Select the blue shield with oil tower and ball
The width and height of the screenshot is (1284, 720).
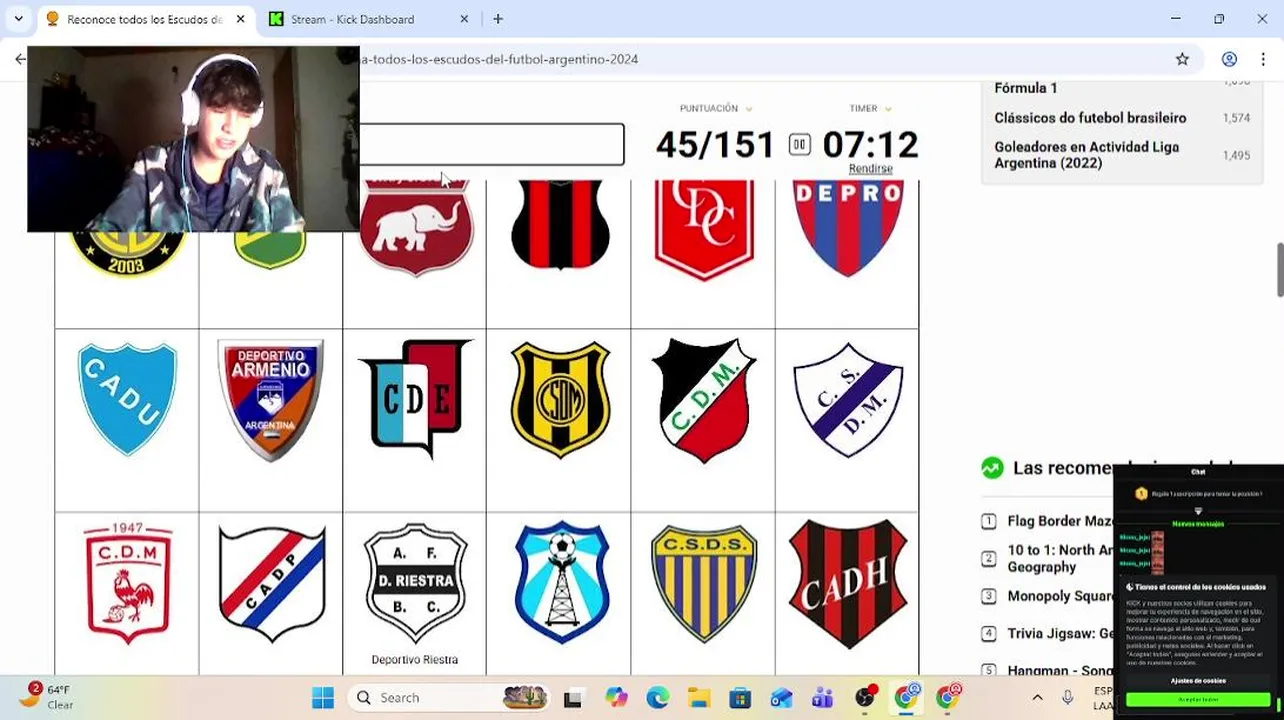[x=561, y=583]
